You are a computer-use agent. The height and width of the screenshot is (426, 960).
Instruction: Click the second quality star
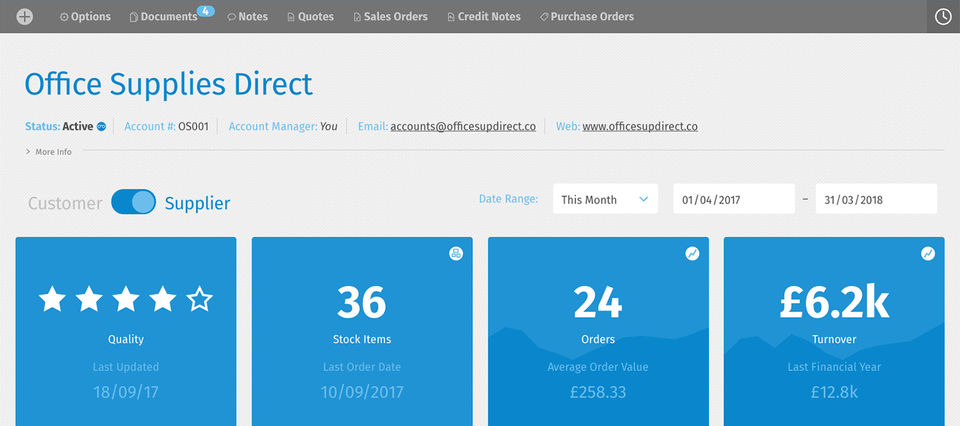click(89, 299)
